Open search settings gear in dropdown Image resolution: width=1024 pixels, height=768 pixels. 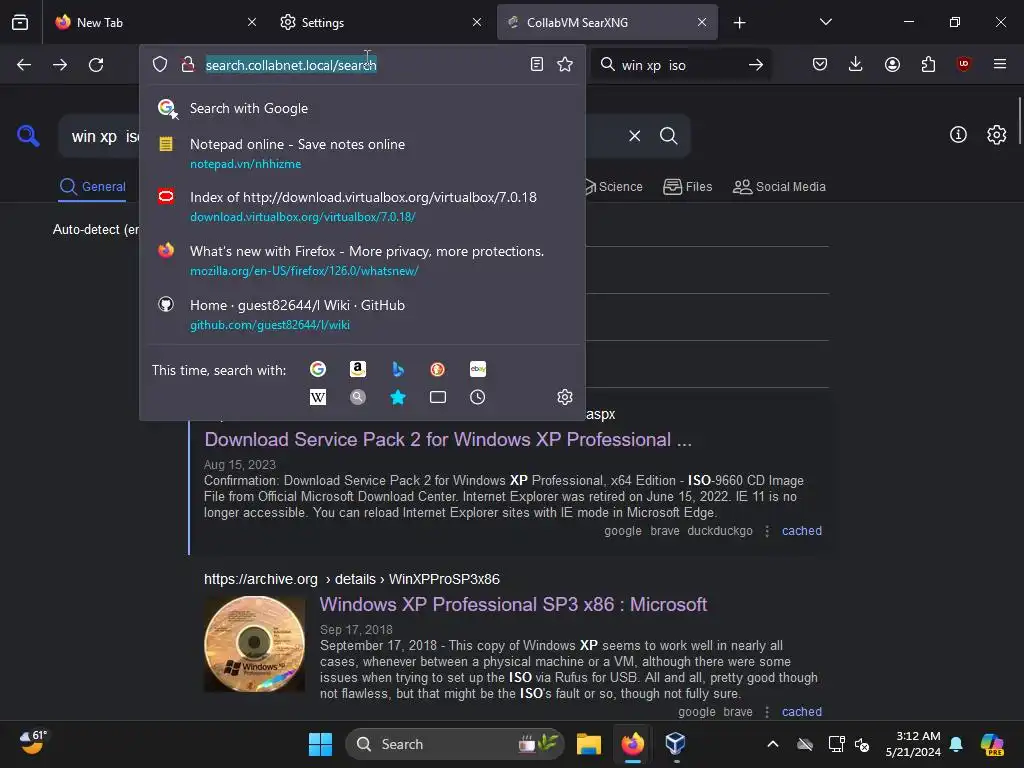(565, 397)
